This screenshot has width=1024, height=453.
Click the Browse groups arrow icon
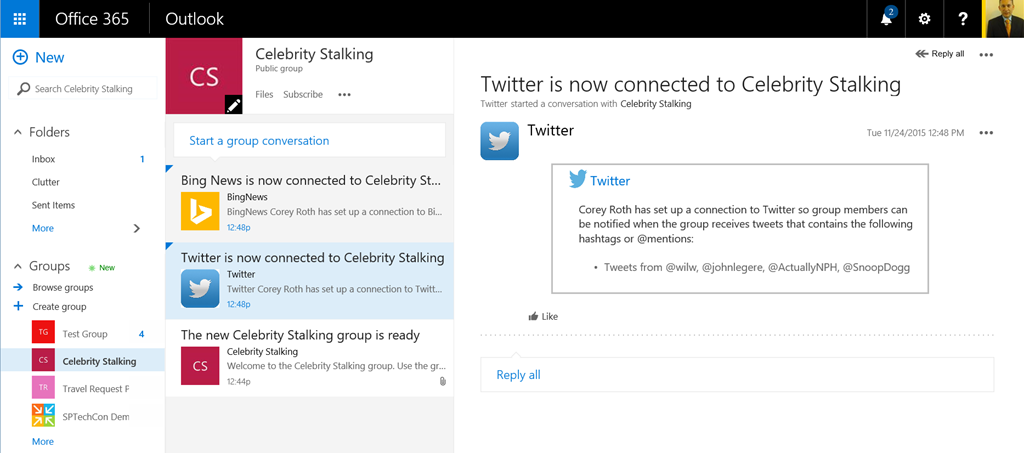[18, 287]
